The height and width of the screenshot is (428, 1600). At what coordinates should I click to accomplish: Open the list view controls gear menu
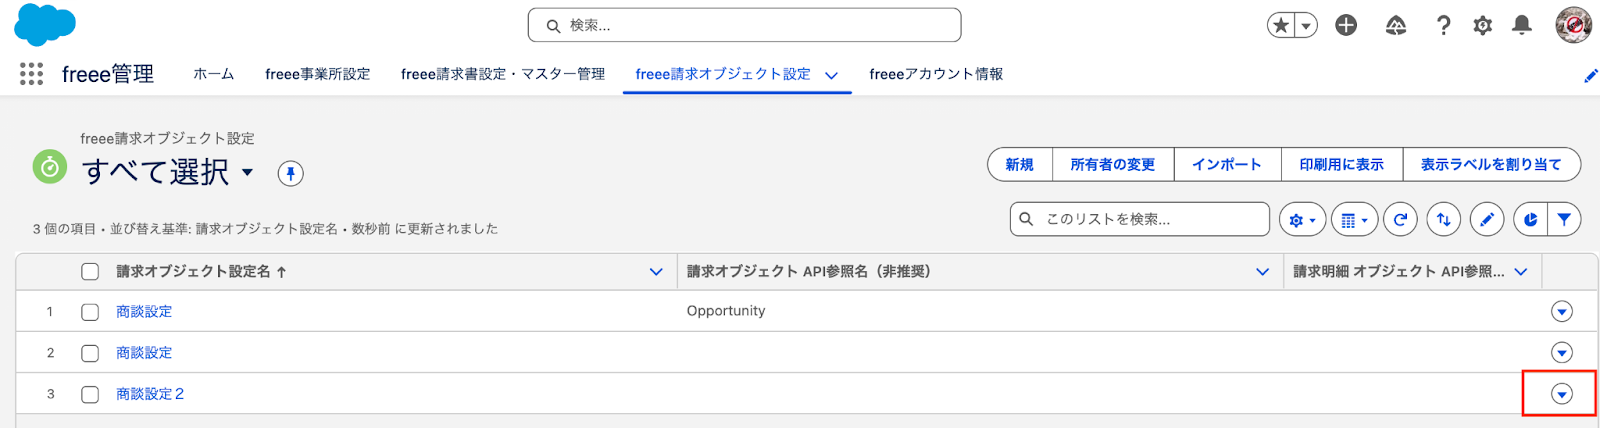pos(1302,220)
